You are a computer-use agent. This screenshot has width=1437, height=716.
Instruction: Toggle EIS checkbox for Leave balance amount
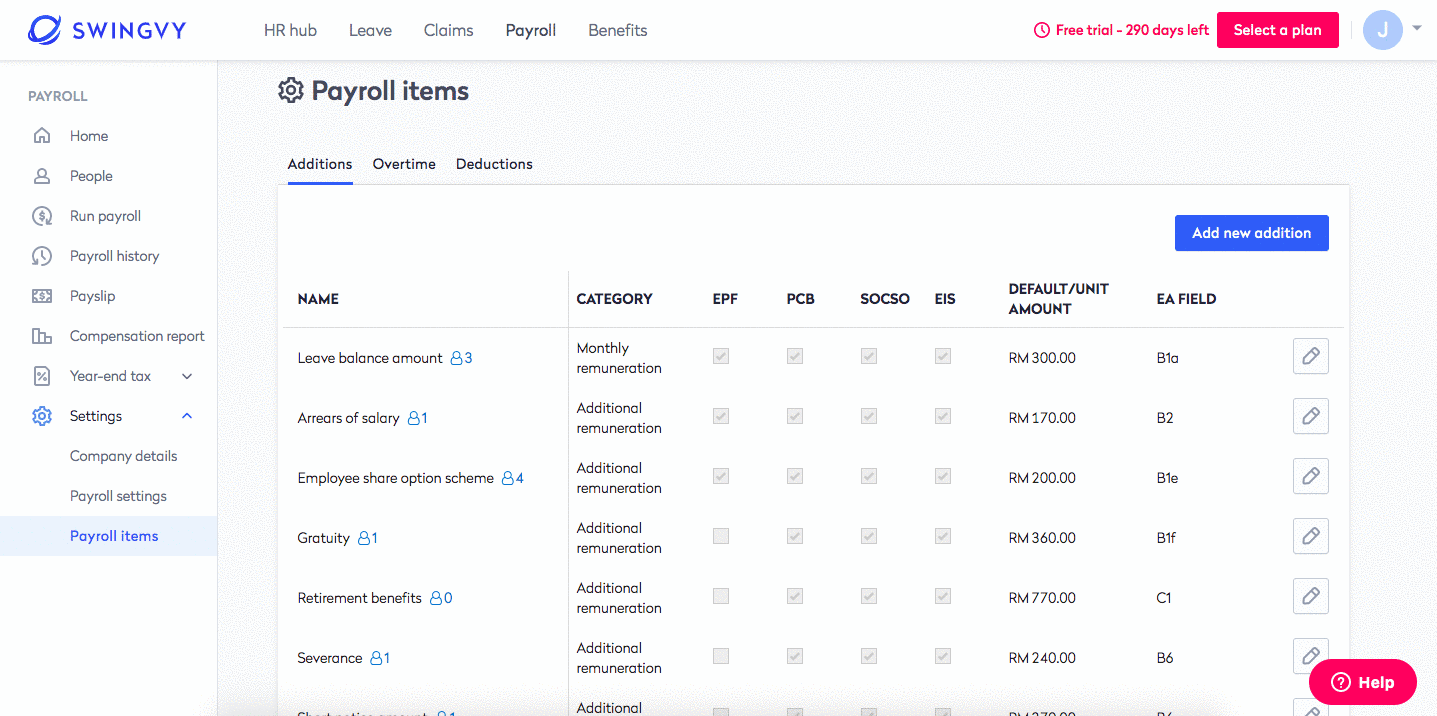click(943, 356)
